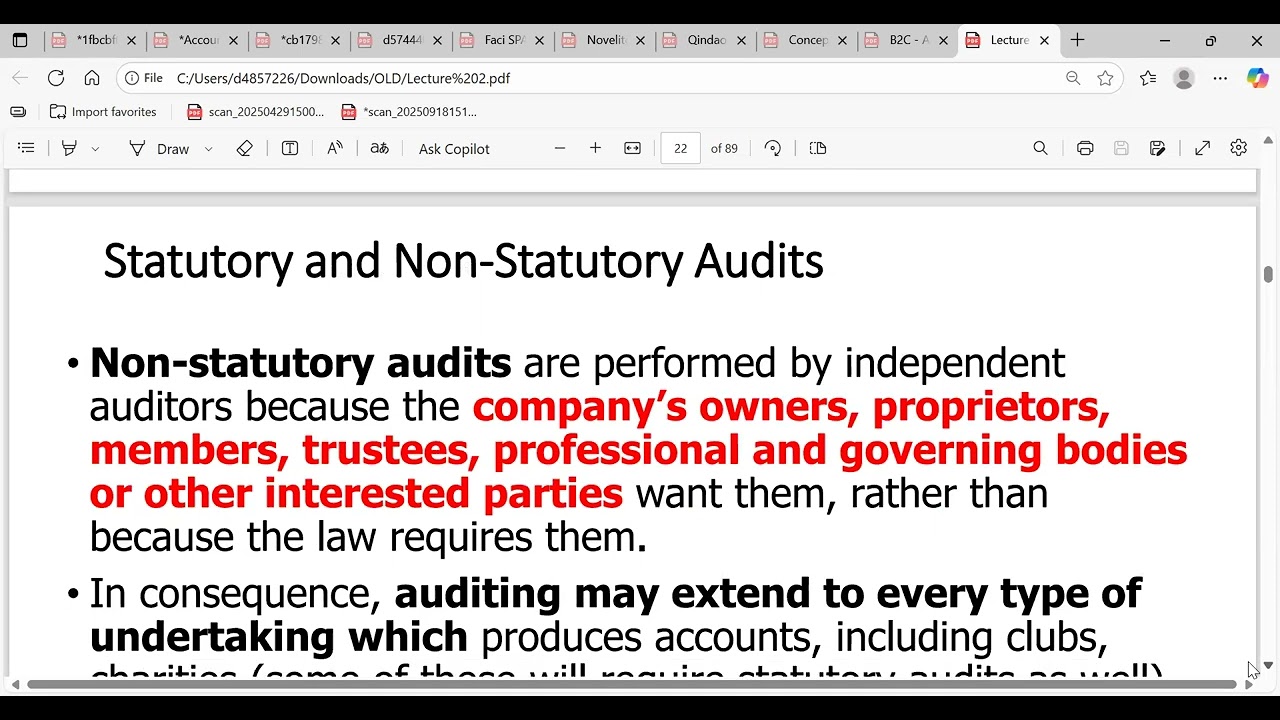Switch to the Concep tab
The width and height of the screenshot is (1280, 720).
pos(809,41)
